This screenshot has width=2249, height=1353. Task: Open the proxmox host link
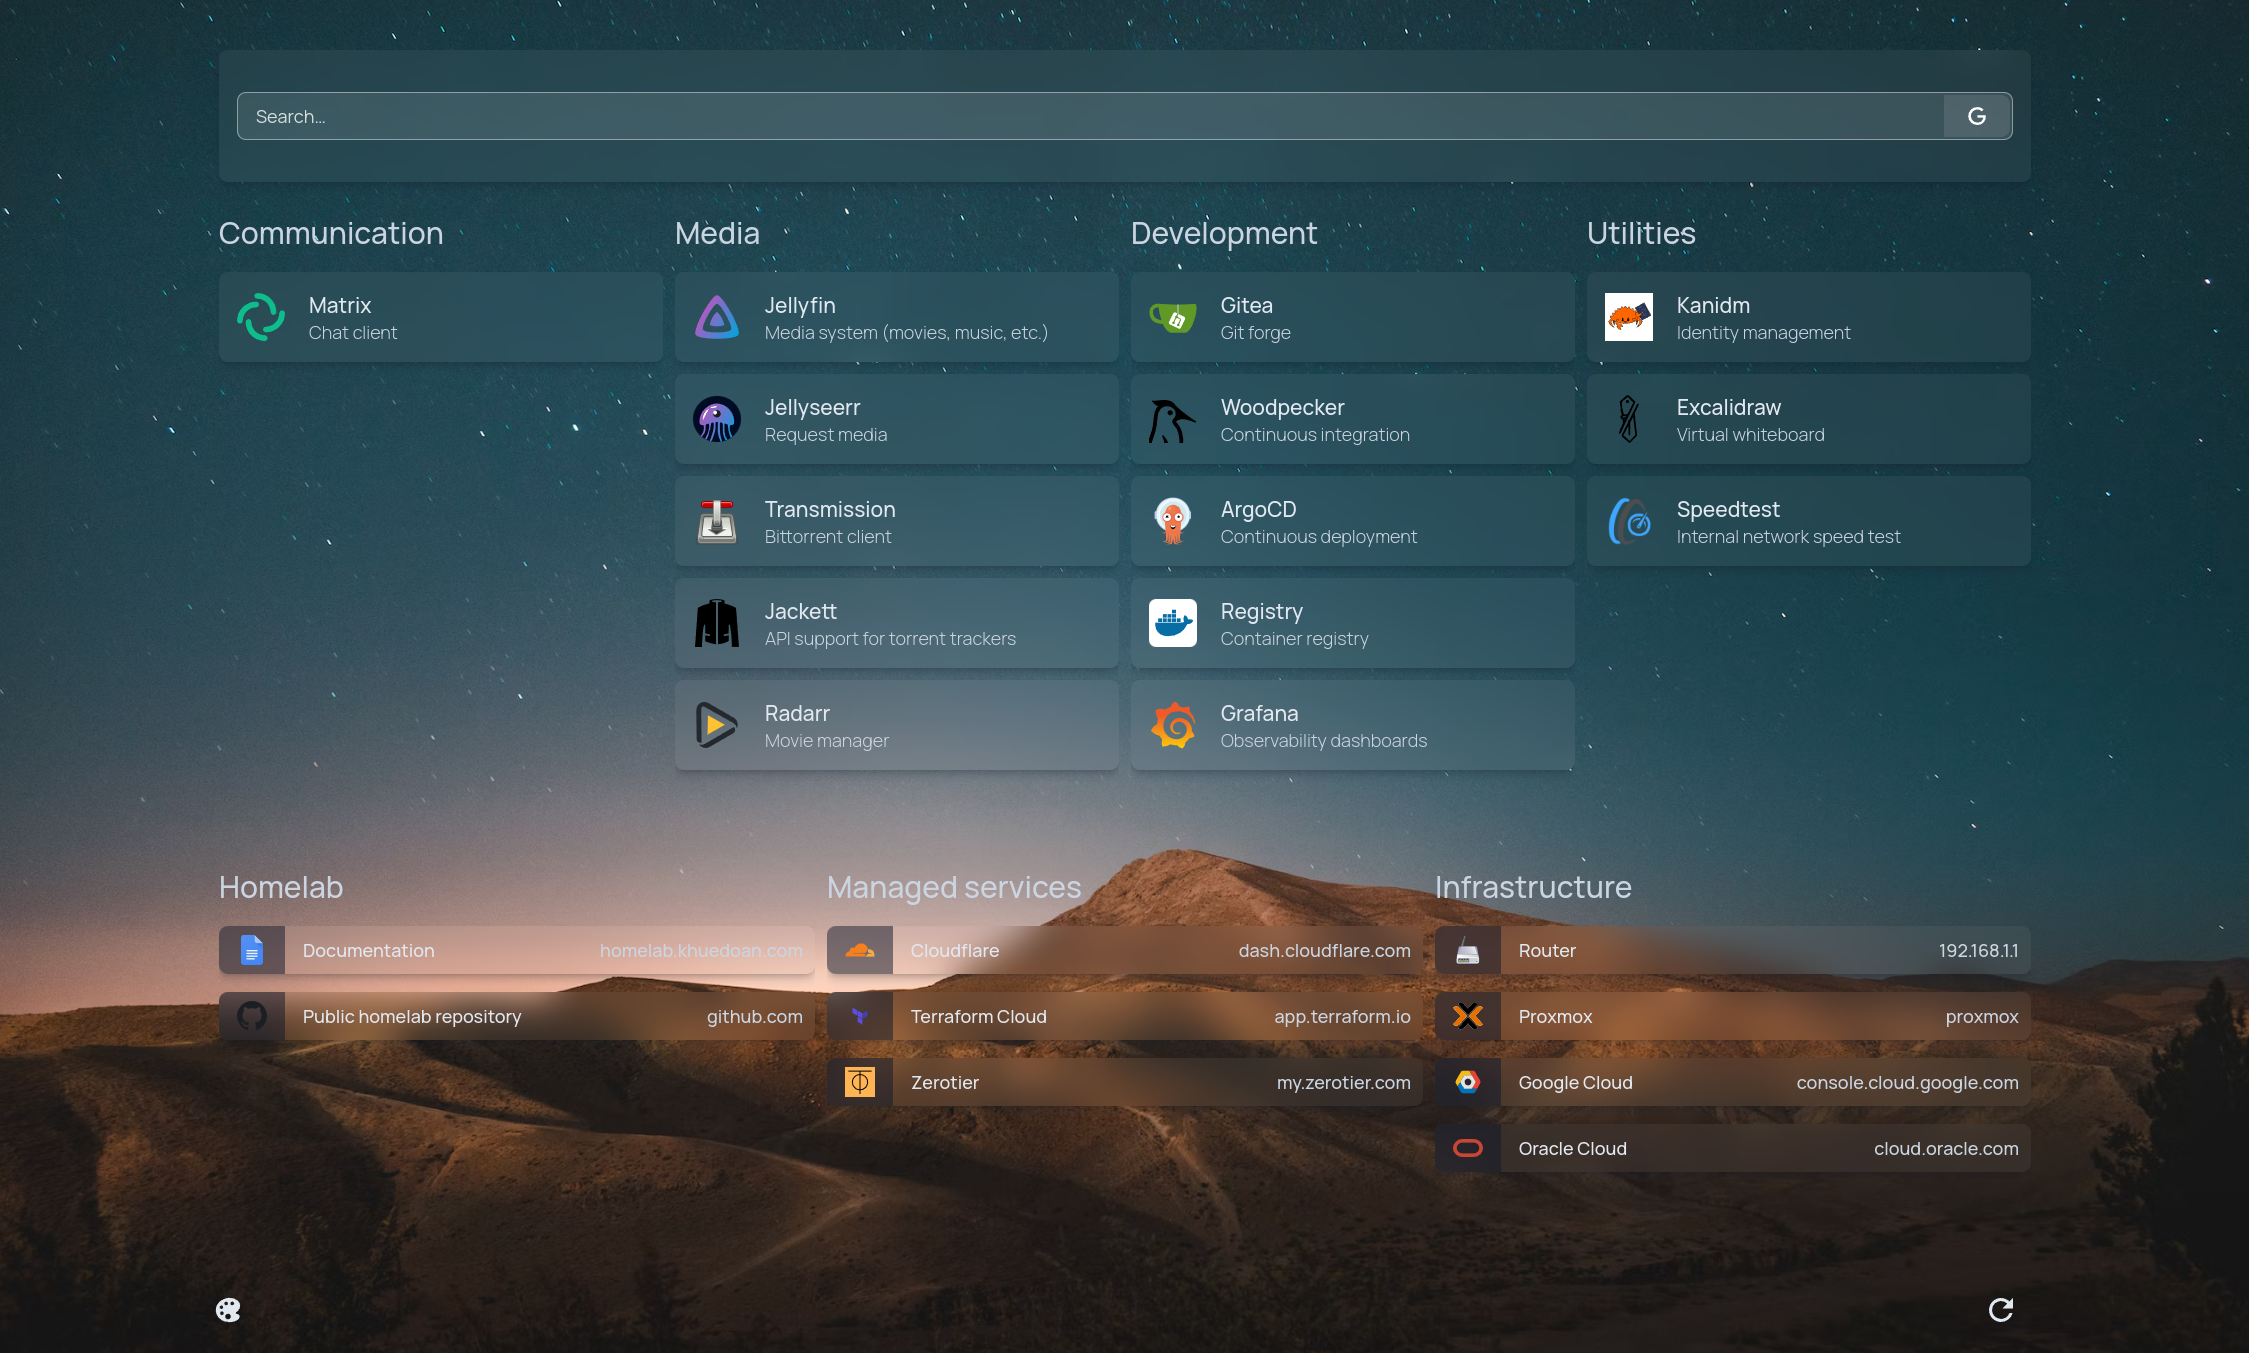(1982, 1017)
